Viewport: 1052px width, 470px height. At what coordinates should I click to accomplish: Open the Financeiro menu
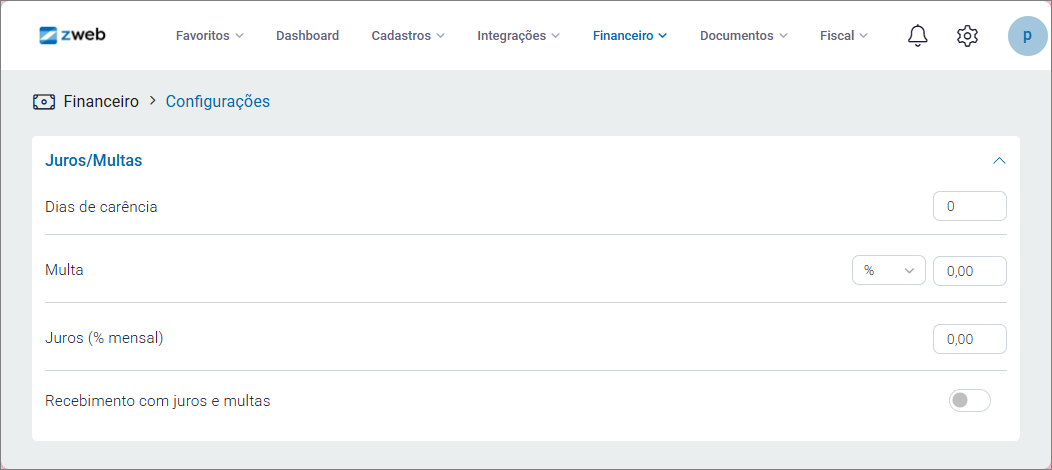(x=629, y=36)
